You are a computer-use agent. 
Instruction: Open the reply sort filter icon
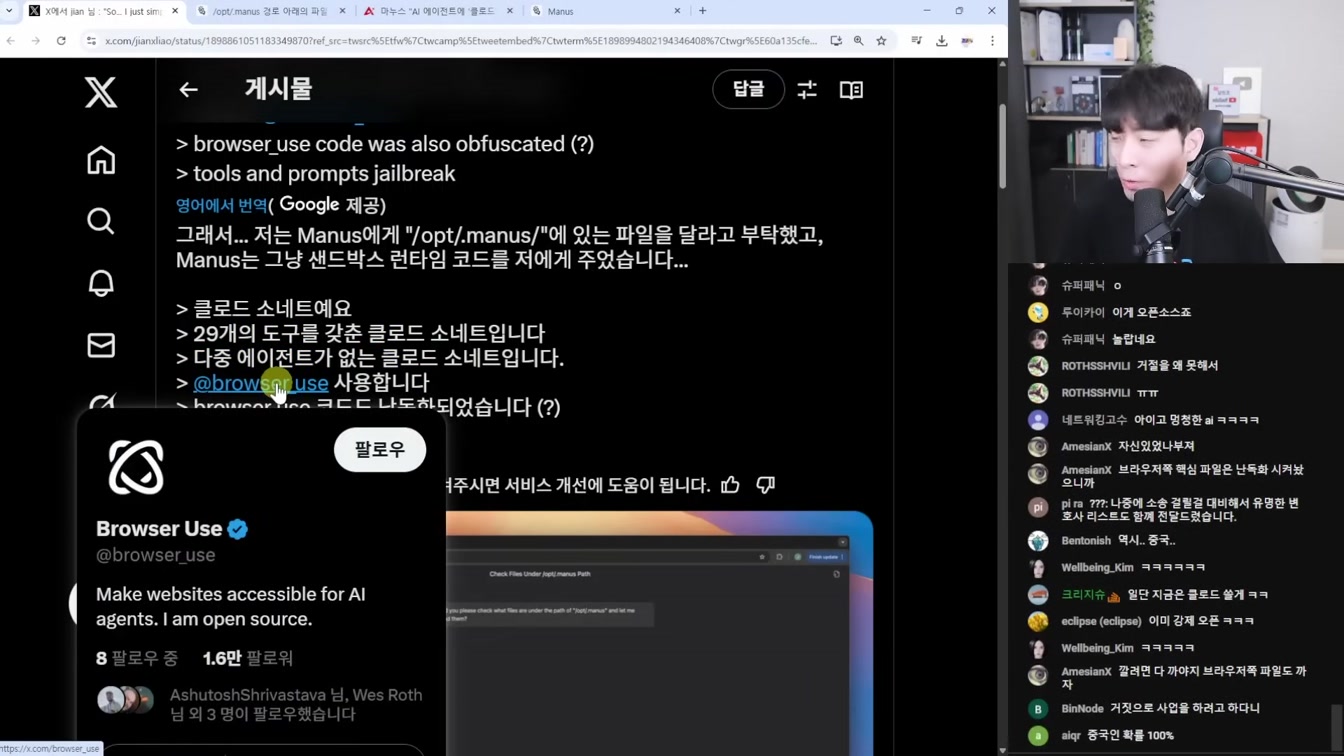[807, 90]
